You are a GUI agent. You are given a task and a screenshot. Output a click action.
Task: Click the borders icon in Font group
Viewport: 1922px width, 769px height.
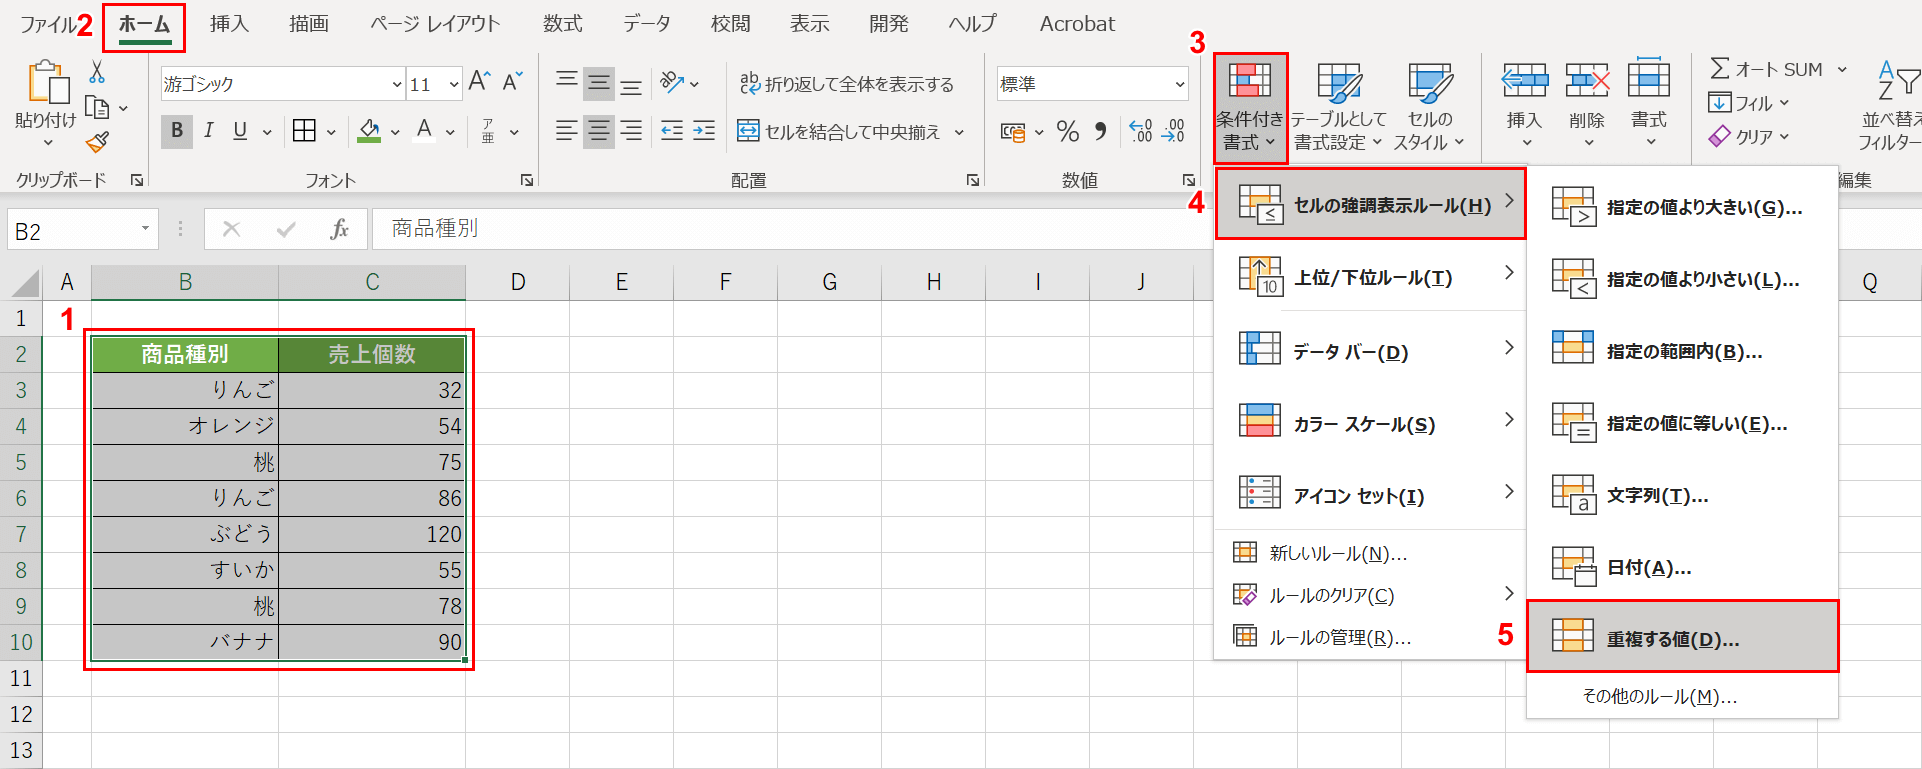pos(304,131)
